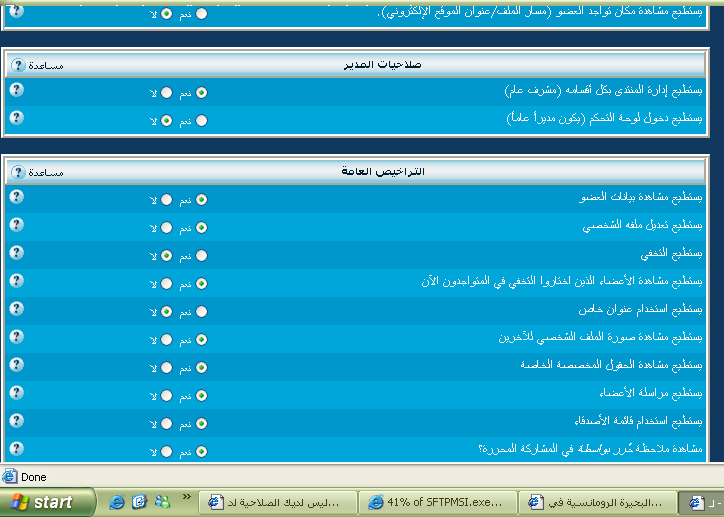
Task: Launch Internet Explorer from quick launch bar
Action: tap(117, 501)
